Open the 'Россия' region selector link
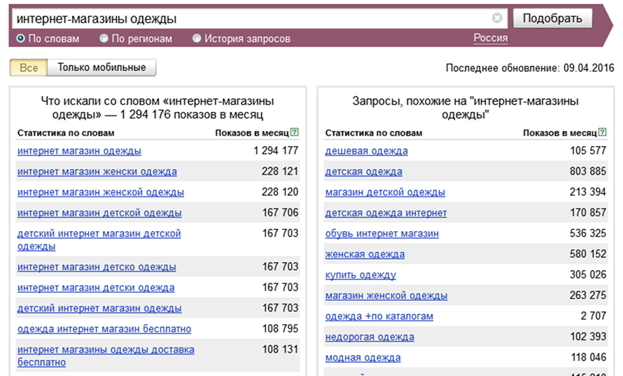The height and width of the screenshot is (376, 623). [x=490, y=38]
